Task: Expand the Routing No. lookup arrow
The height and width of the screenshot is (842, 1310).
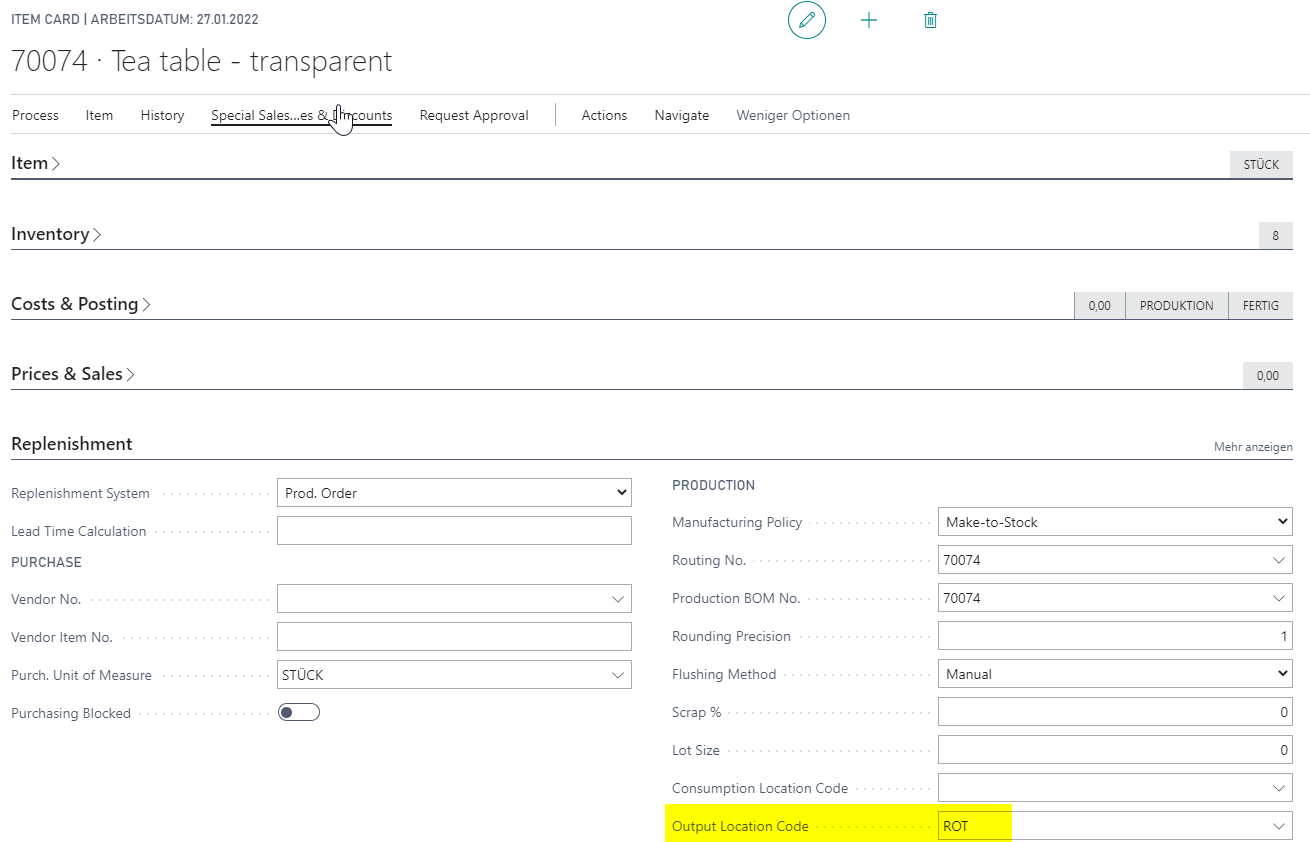Action: click(x=1279, y=560)
